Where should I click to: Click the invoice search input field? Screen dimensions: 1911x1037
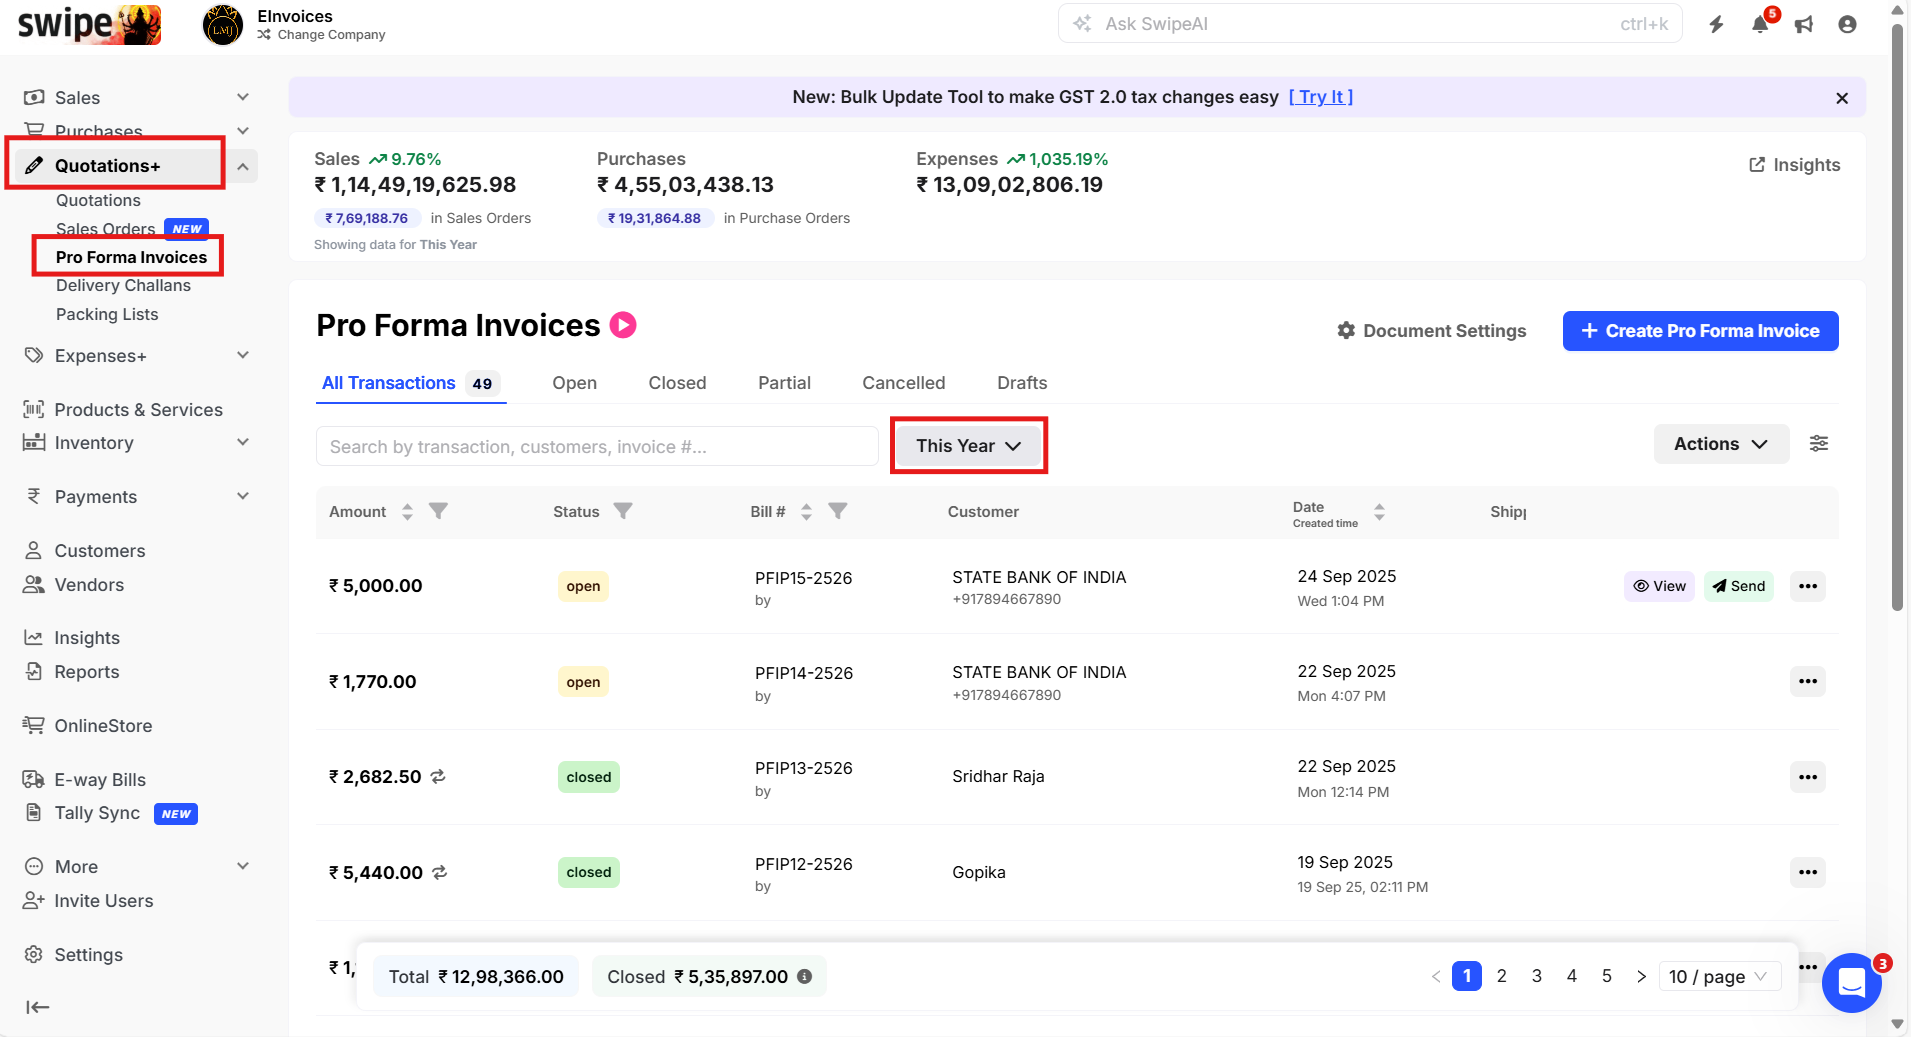(597, 447)
